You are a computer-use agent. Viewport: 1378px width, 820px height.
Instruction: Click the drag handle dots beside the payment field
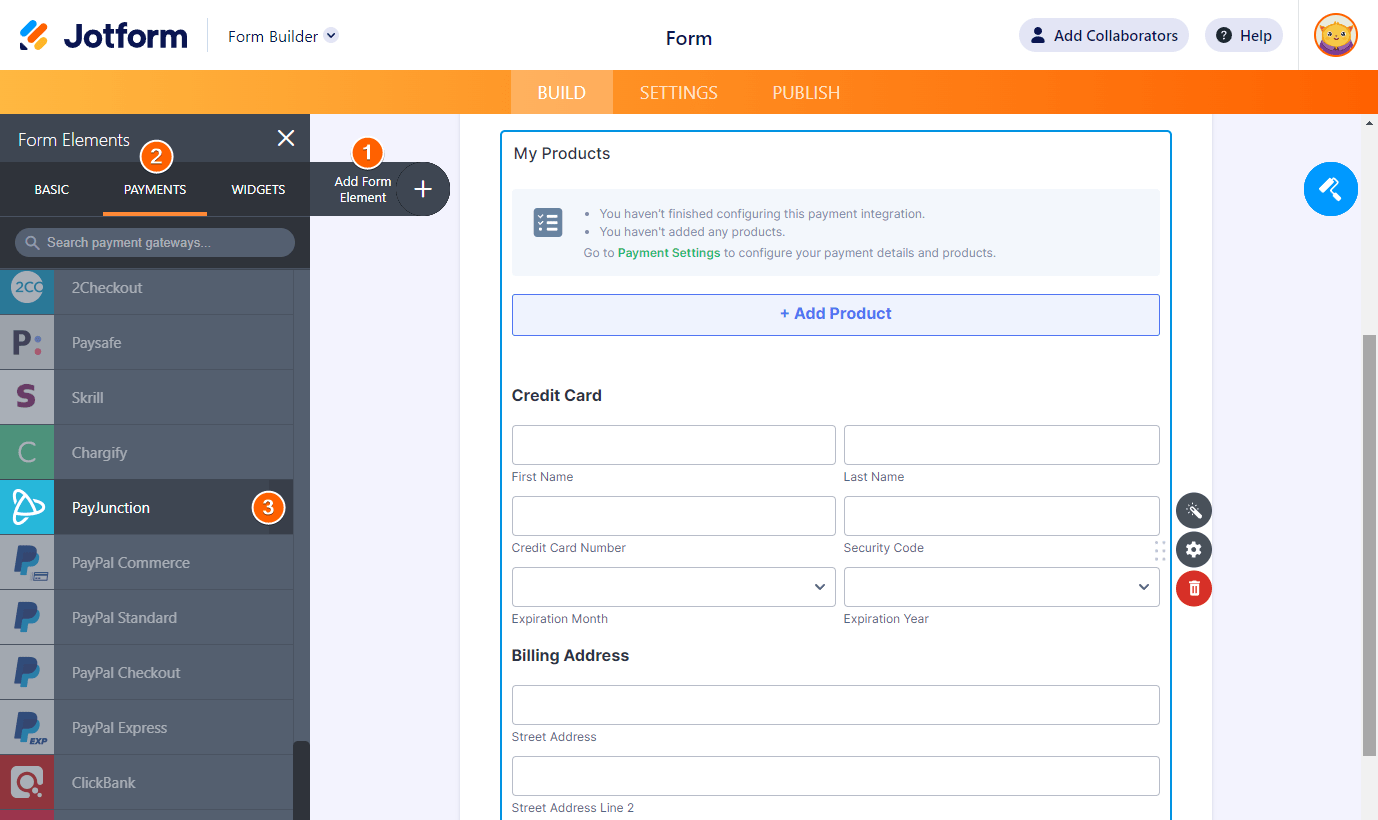(x=1160, y=550)
